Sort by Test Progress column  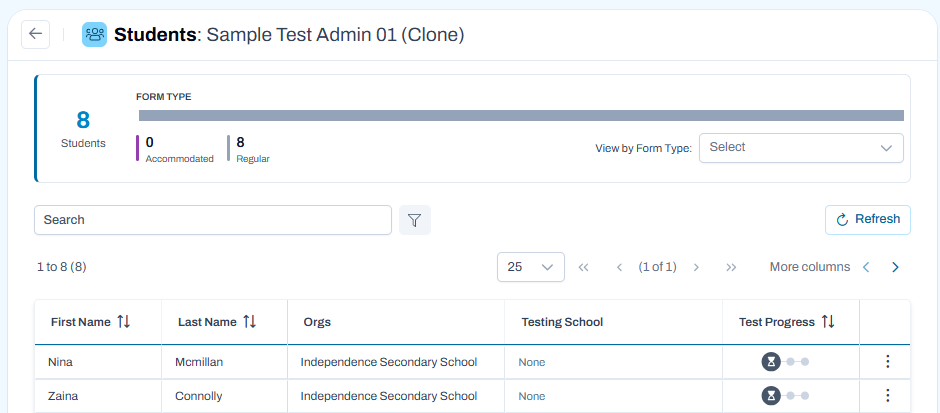coord(828,322)
